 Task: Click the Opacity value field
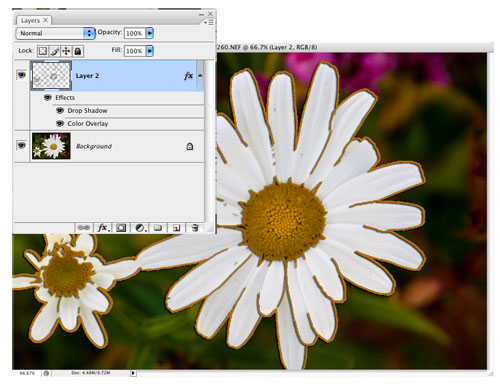135,33
